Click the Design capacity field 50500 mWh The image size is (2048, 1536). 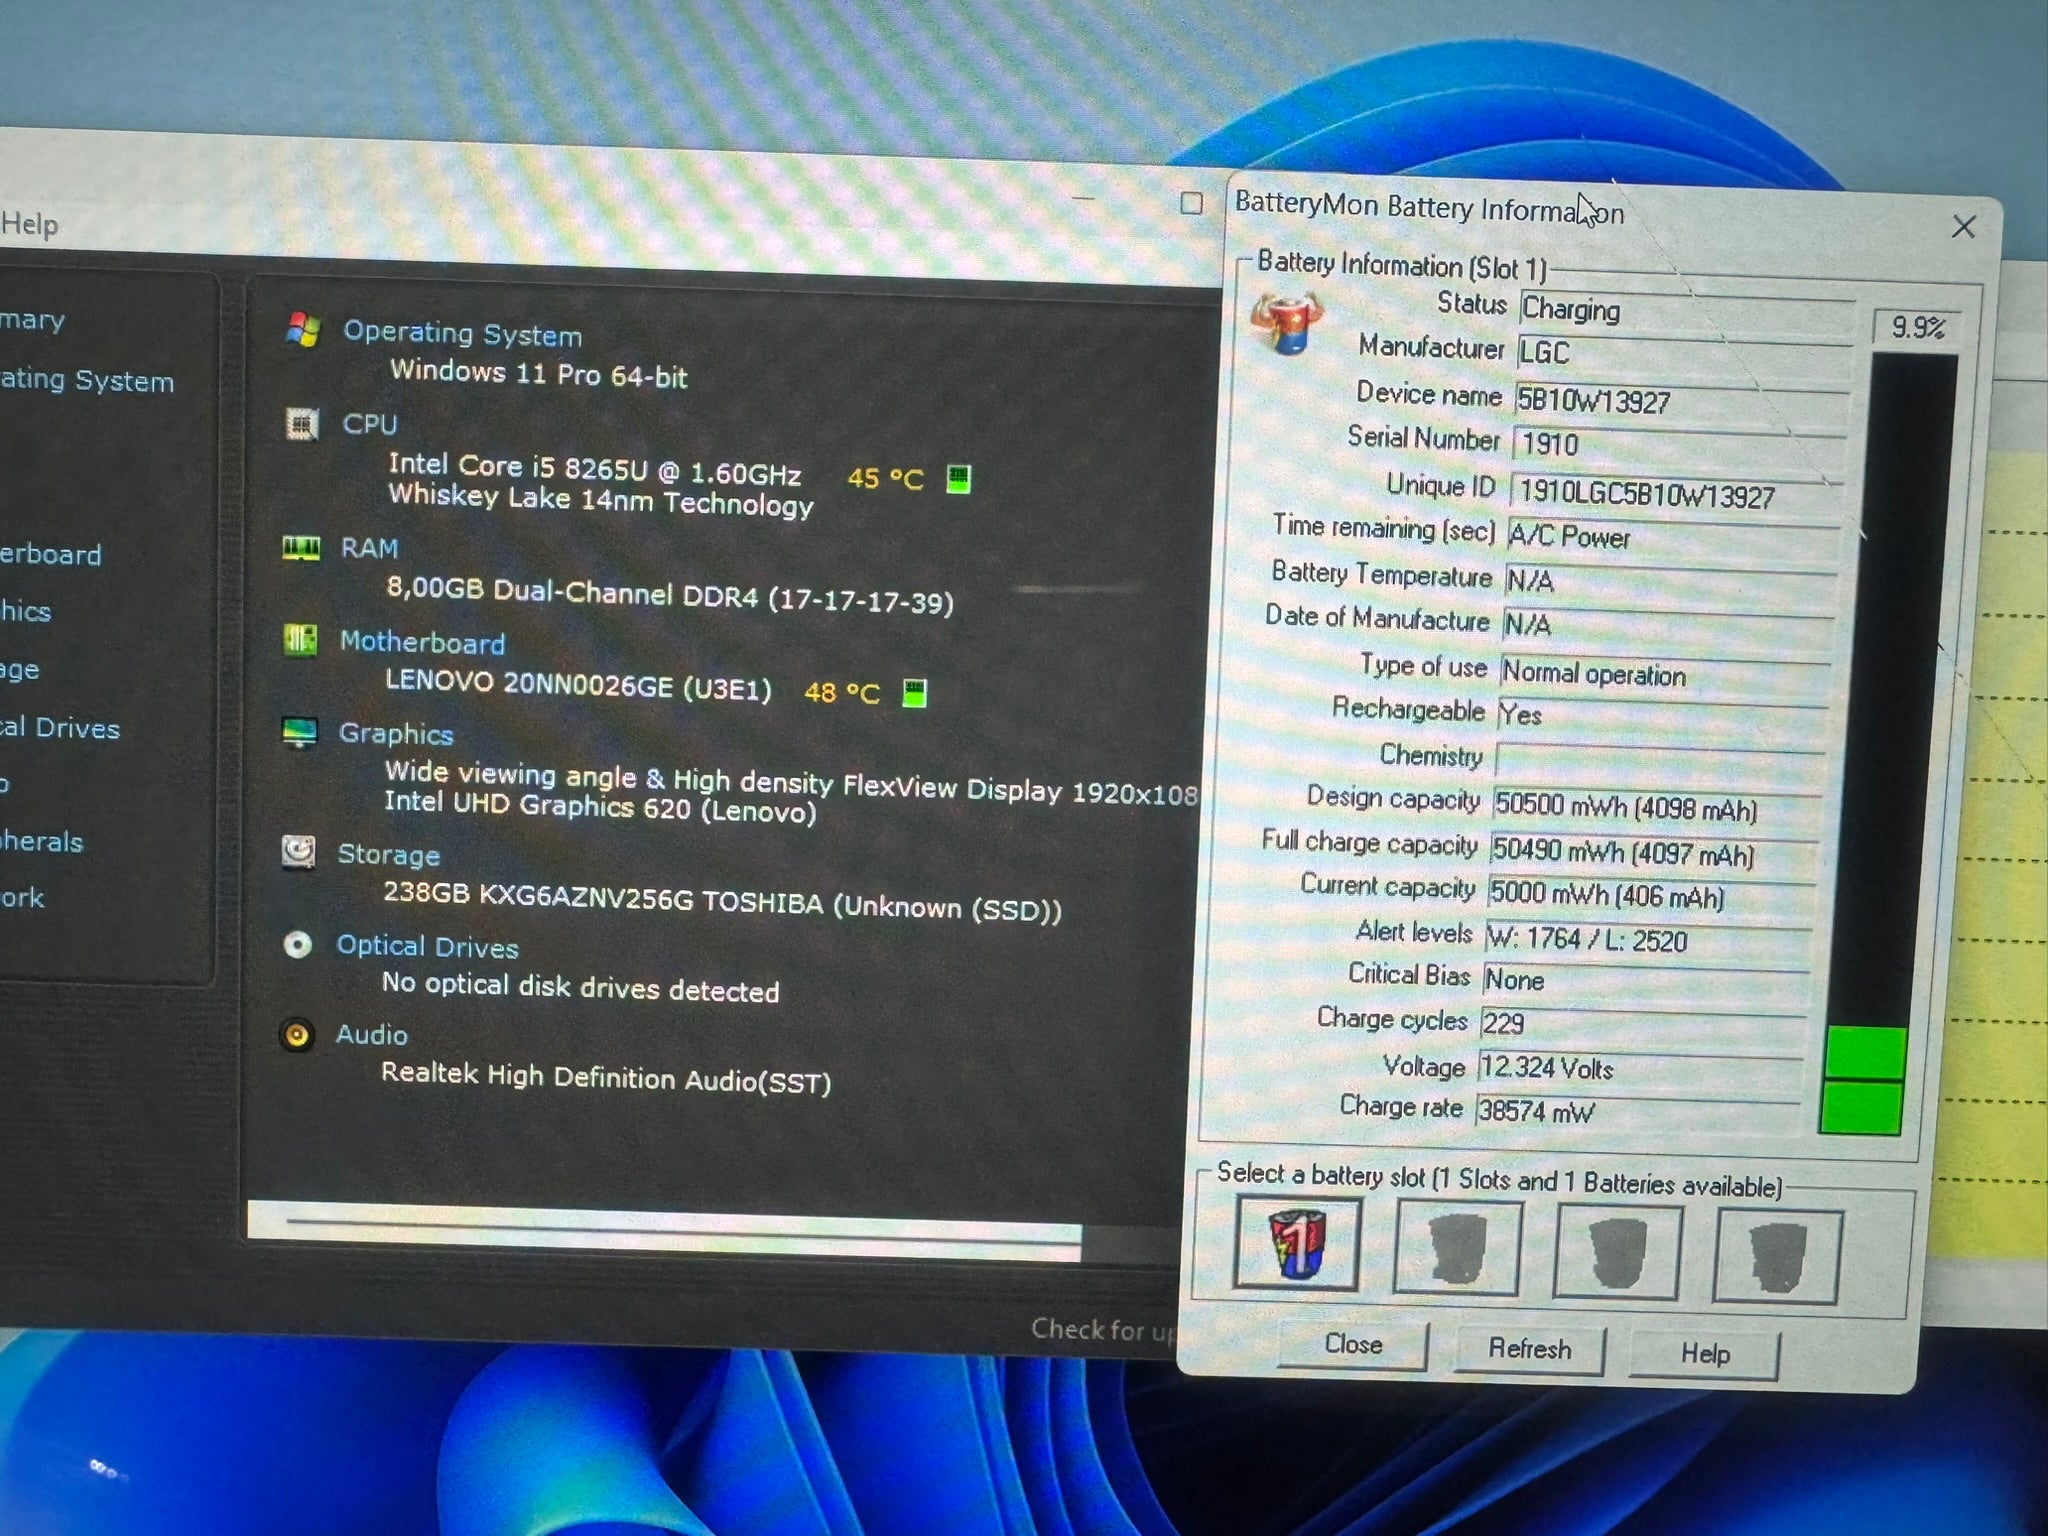[x=1656, y=807]
